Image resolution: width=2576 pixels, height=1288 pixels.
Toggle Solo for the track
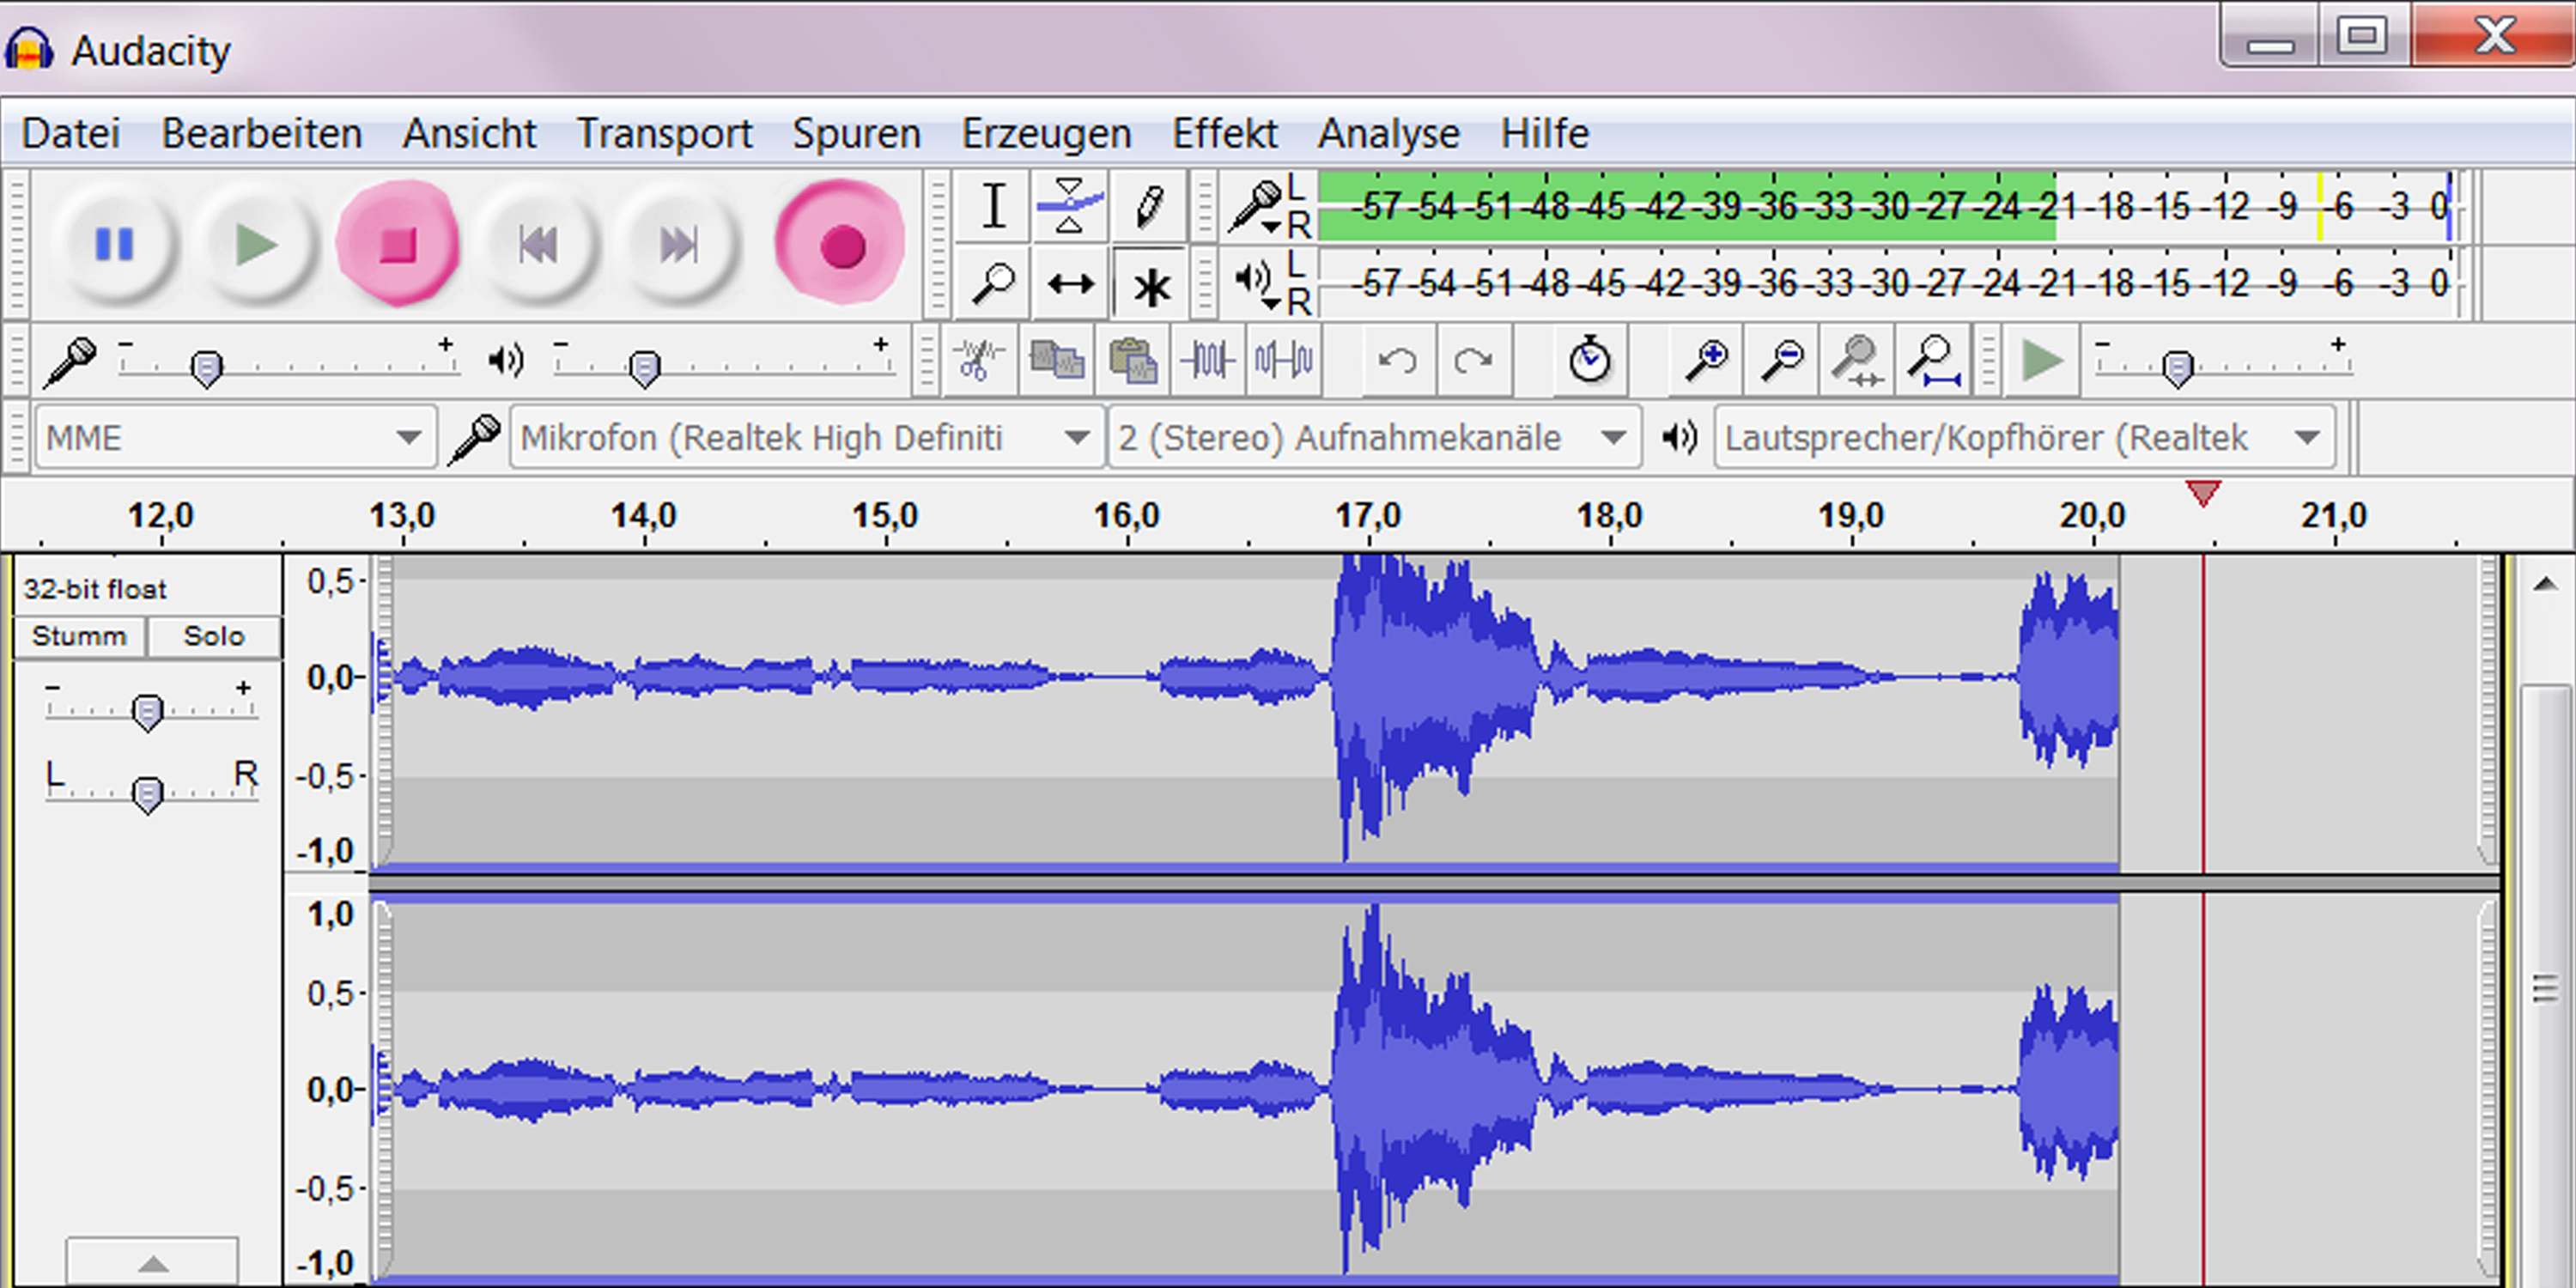tap(213, 636)
